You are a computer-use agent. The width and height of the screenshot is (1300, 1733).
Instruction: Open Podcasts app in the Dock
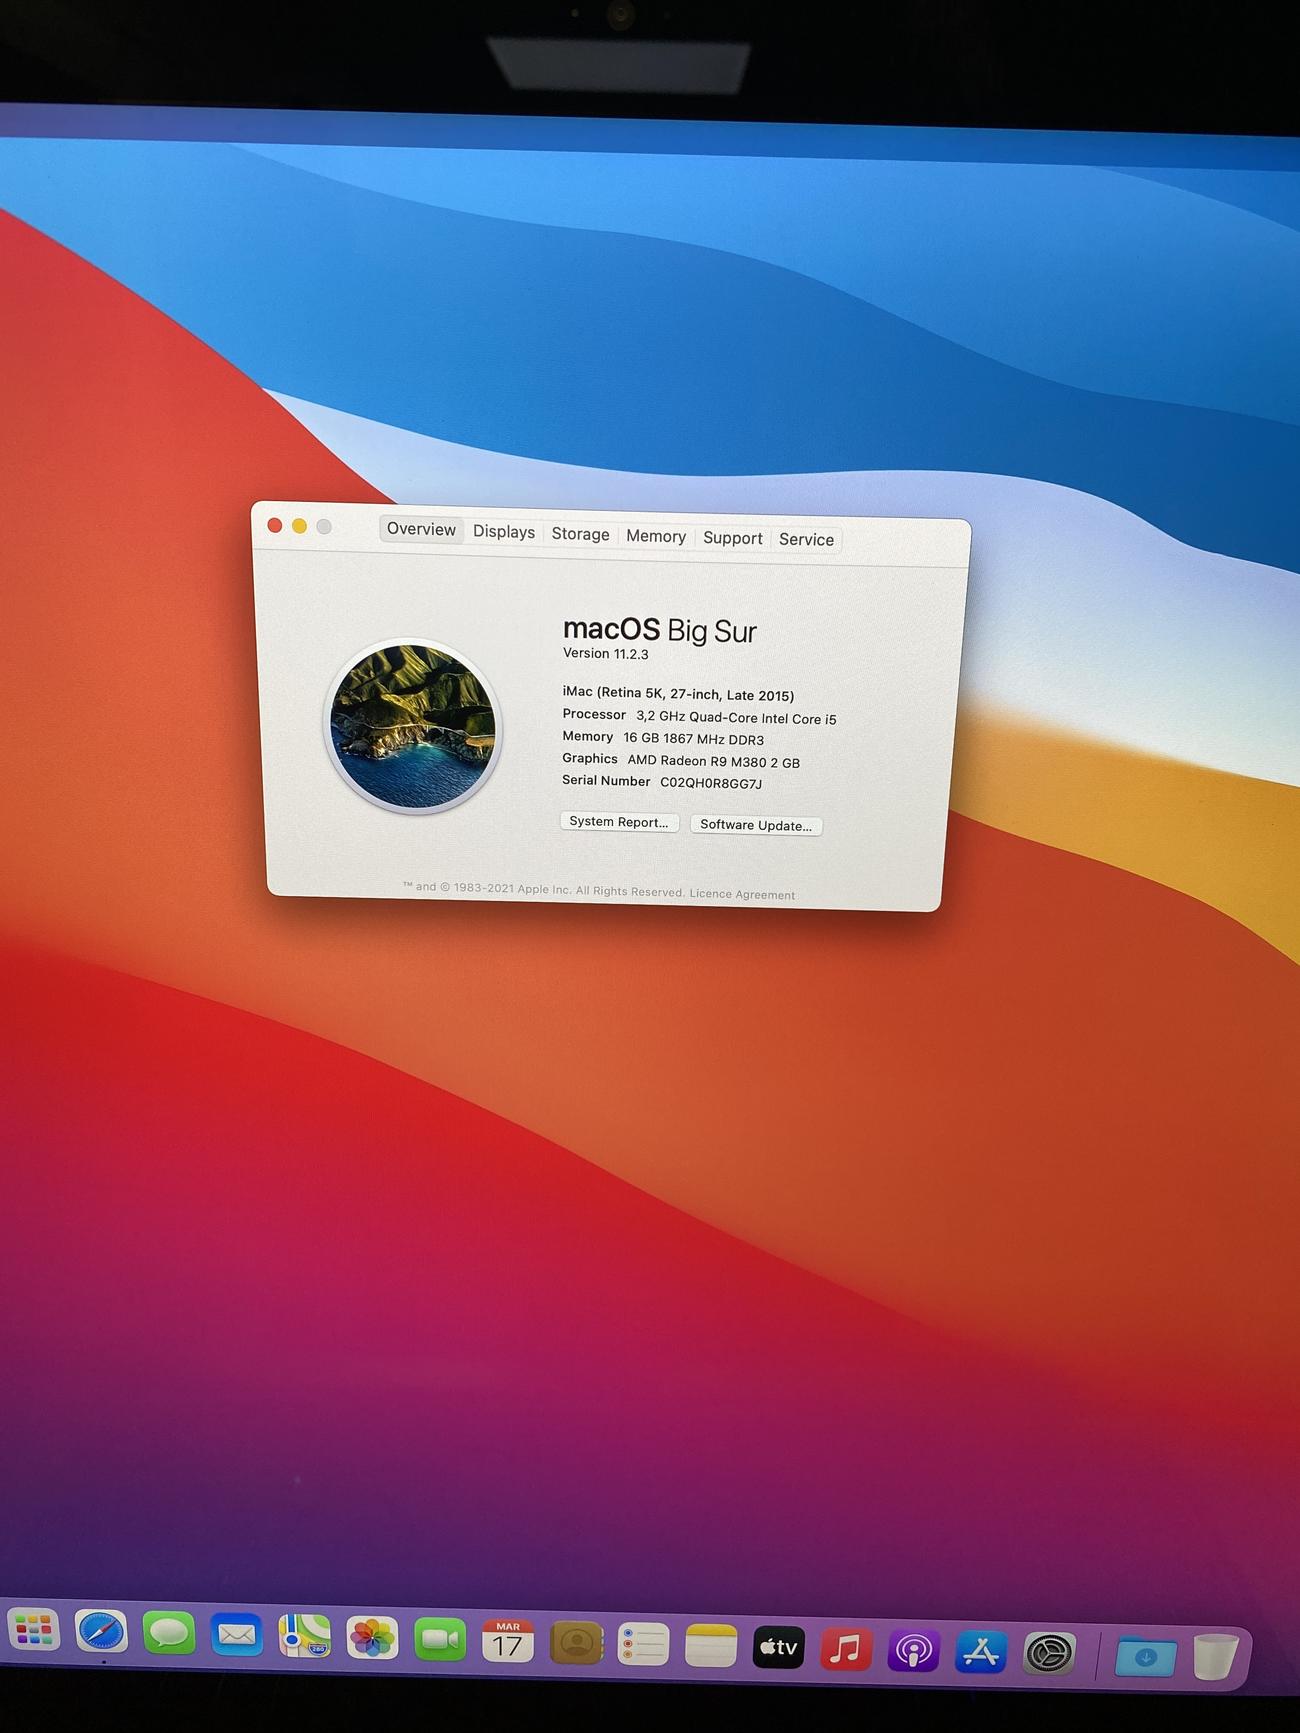[x=913, y=1651]
